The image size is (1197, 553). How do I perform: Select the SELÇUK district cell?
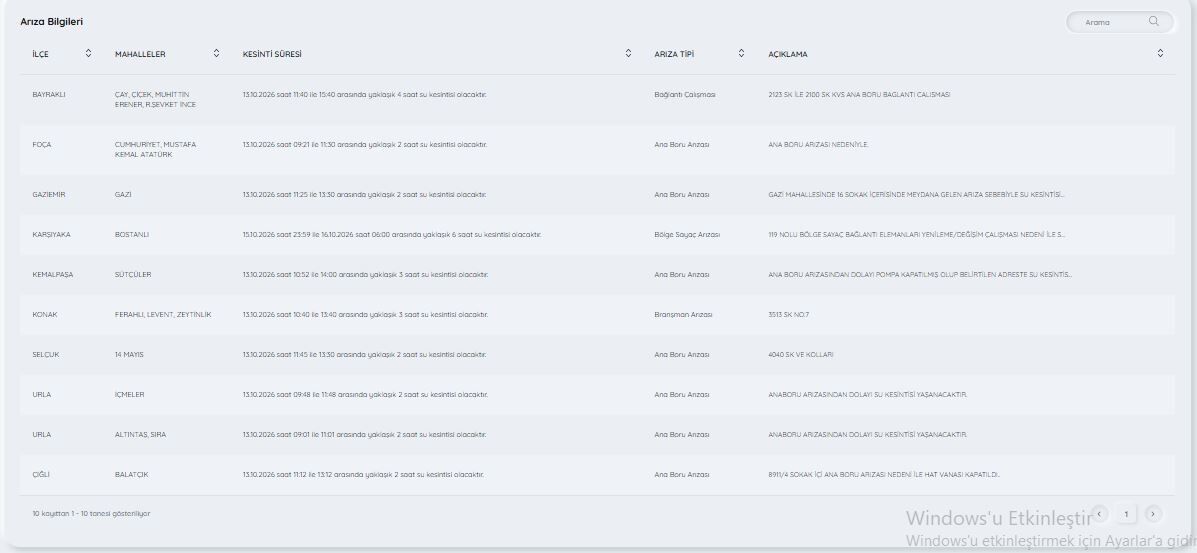[x=46, y=354]
